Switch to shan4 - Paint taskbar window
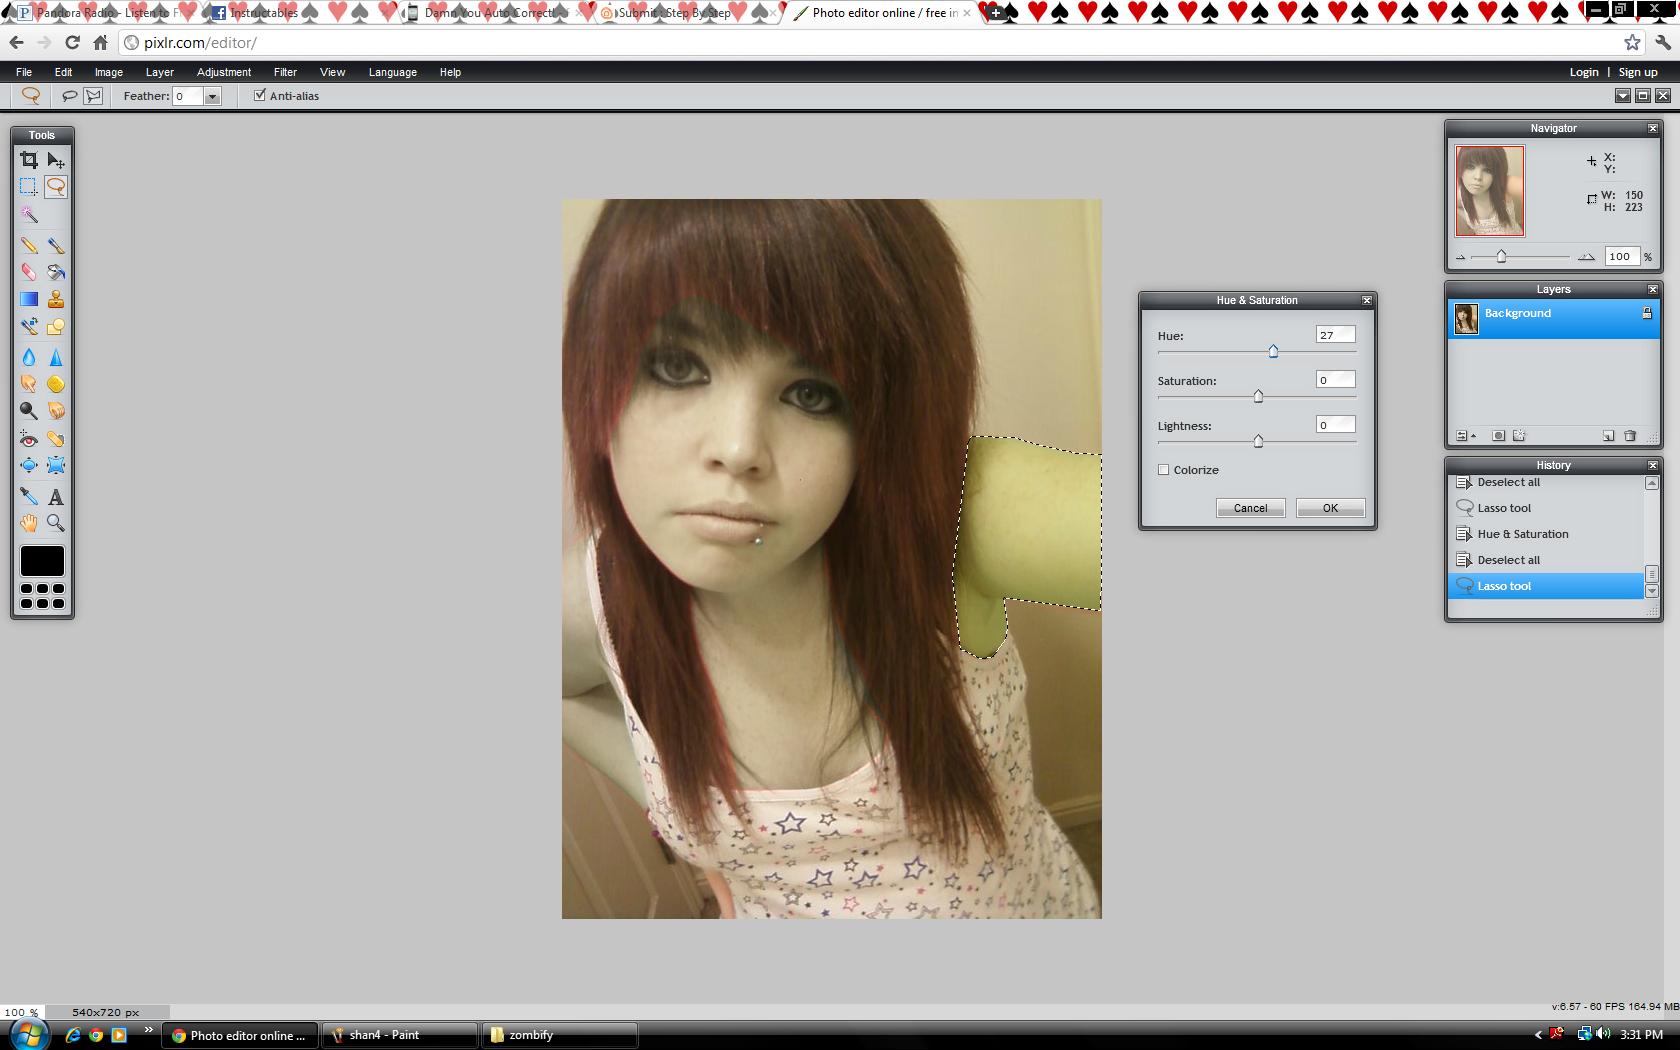 (399, 1035)
